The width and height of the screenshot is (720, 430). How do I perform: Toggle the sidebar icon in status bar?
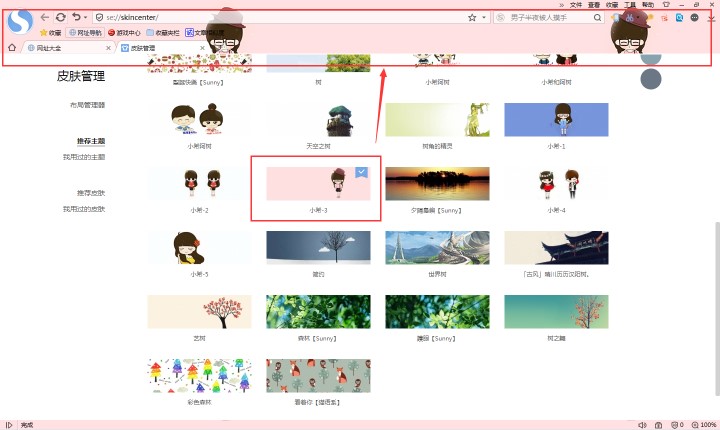pos(9,425)
